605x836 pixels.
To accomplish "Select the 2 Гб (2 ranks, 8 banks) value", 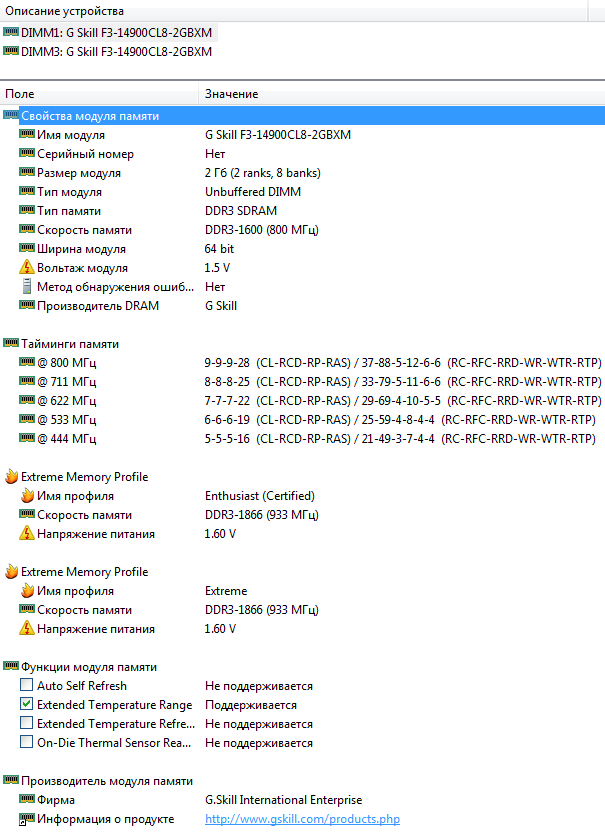I will [263, 173].
